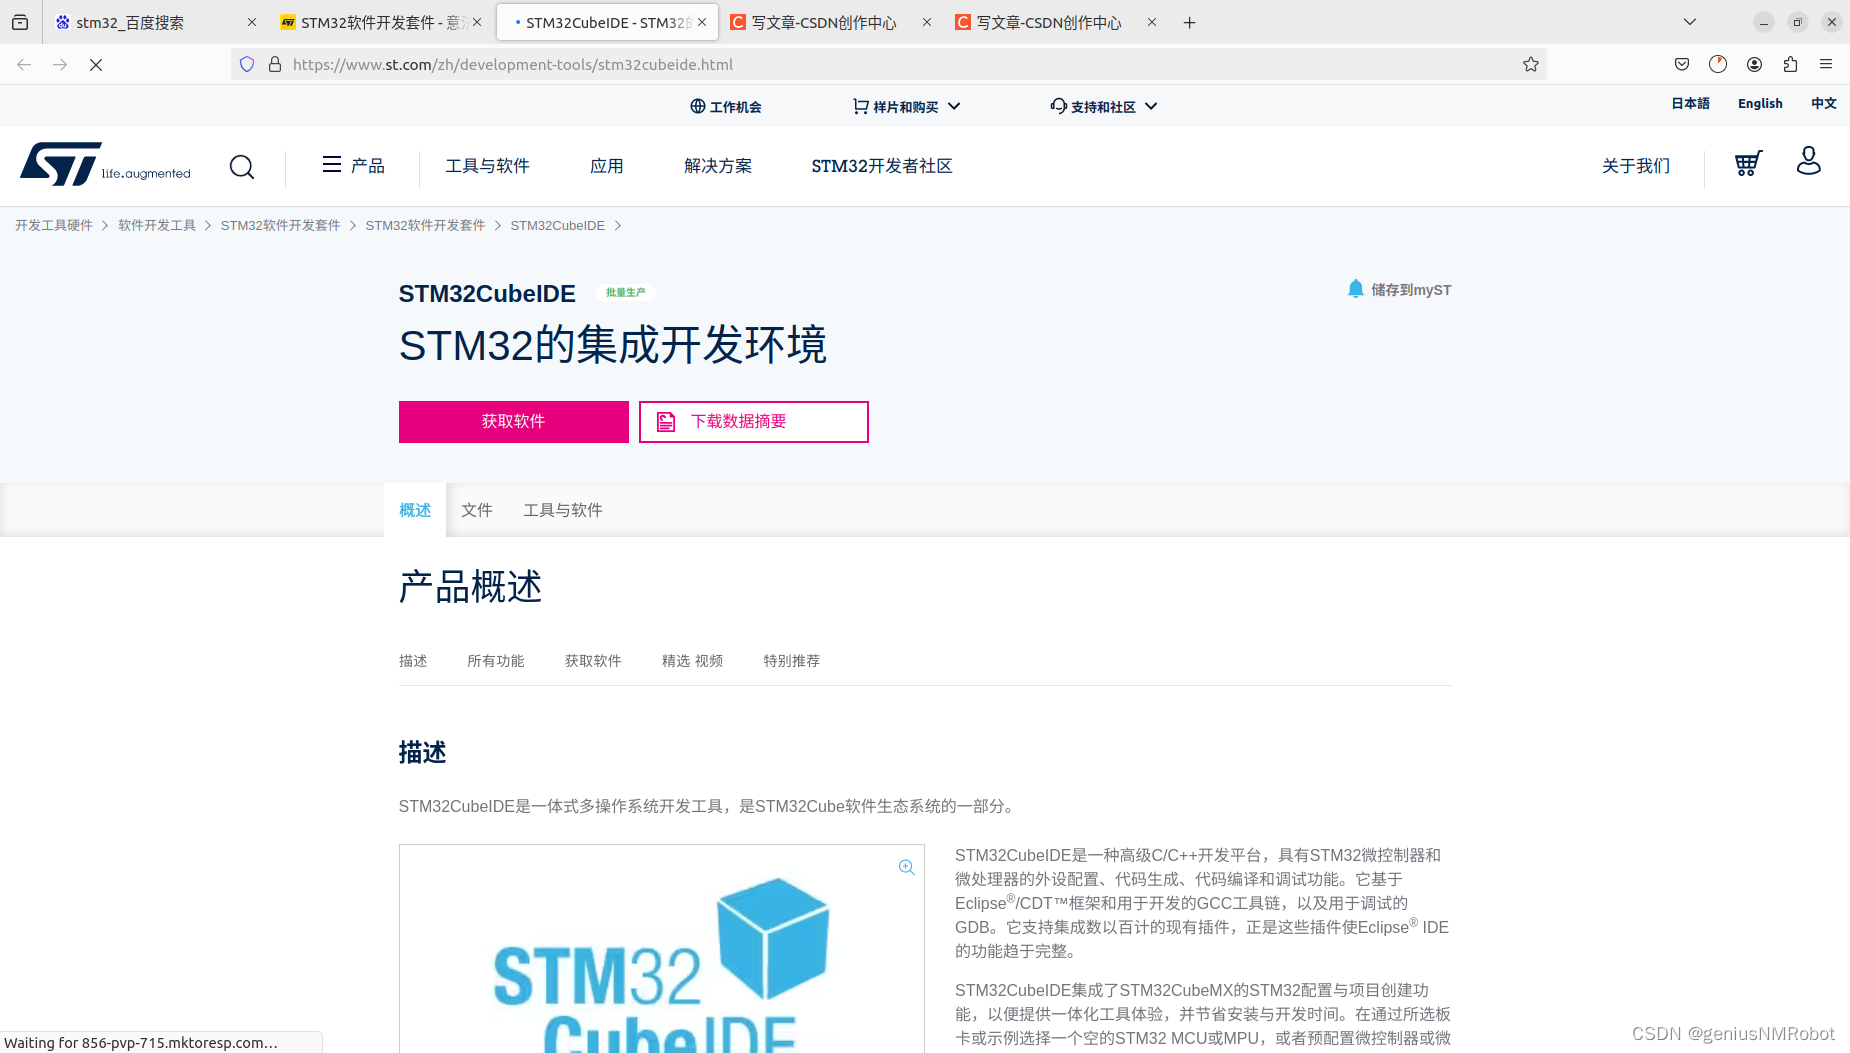Viewport: 1850px width, 1053px height.
Task: Go back with the browser back arrow
Action: [24, 64]
